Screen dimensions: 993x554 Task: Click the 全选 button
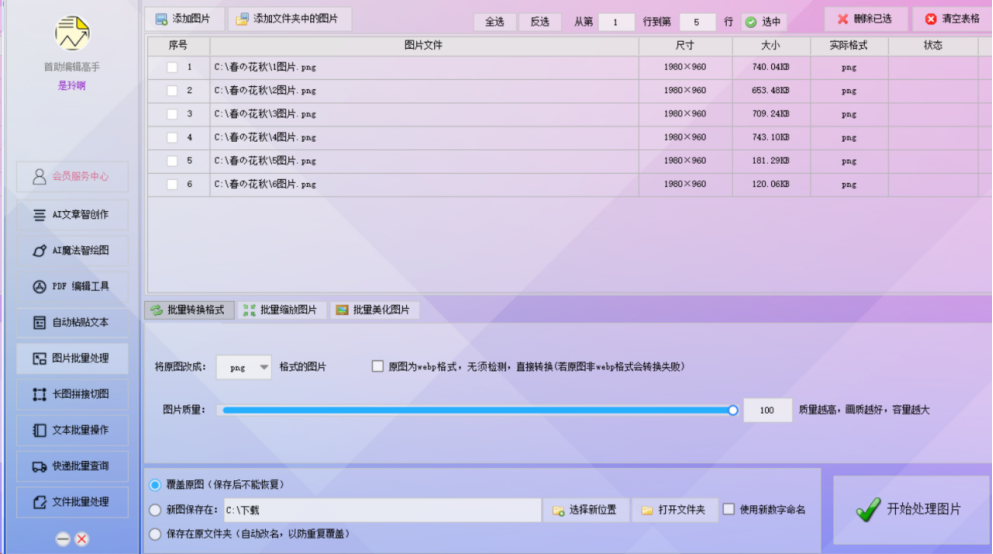495,22
